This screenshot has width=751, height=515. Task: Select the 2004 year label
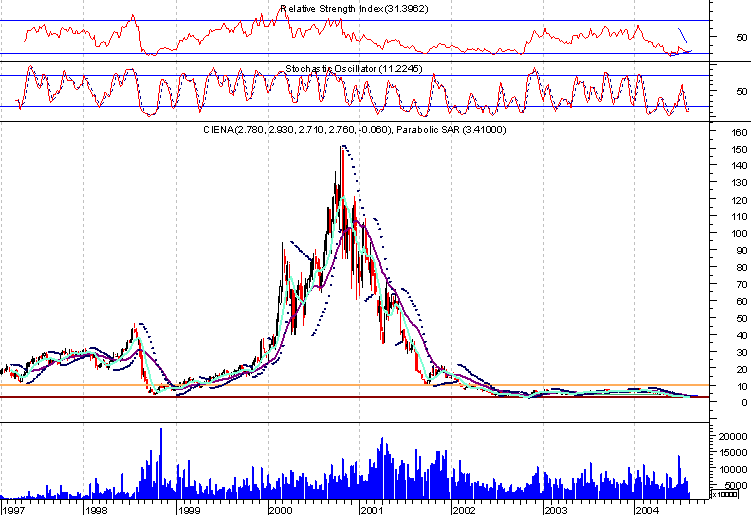[x=647, y=510]
